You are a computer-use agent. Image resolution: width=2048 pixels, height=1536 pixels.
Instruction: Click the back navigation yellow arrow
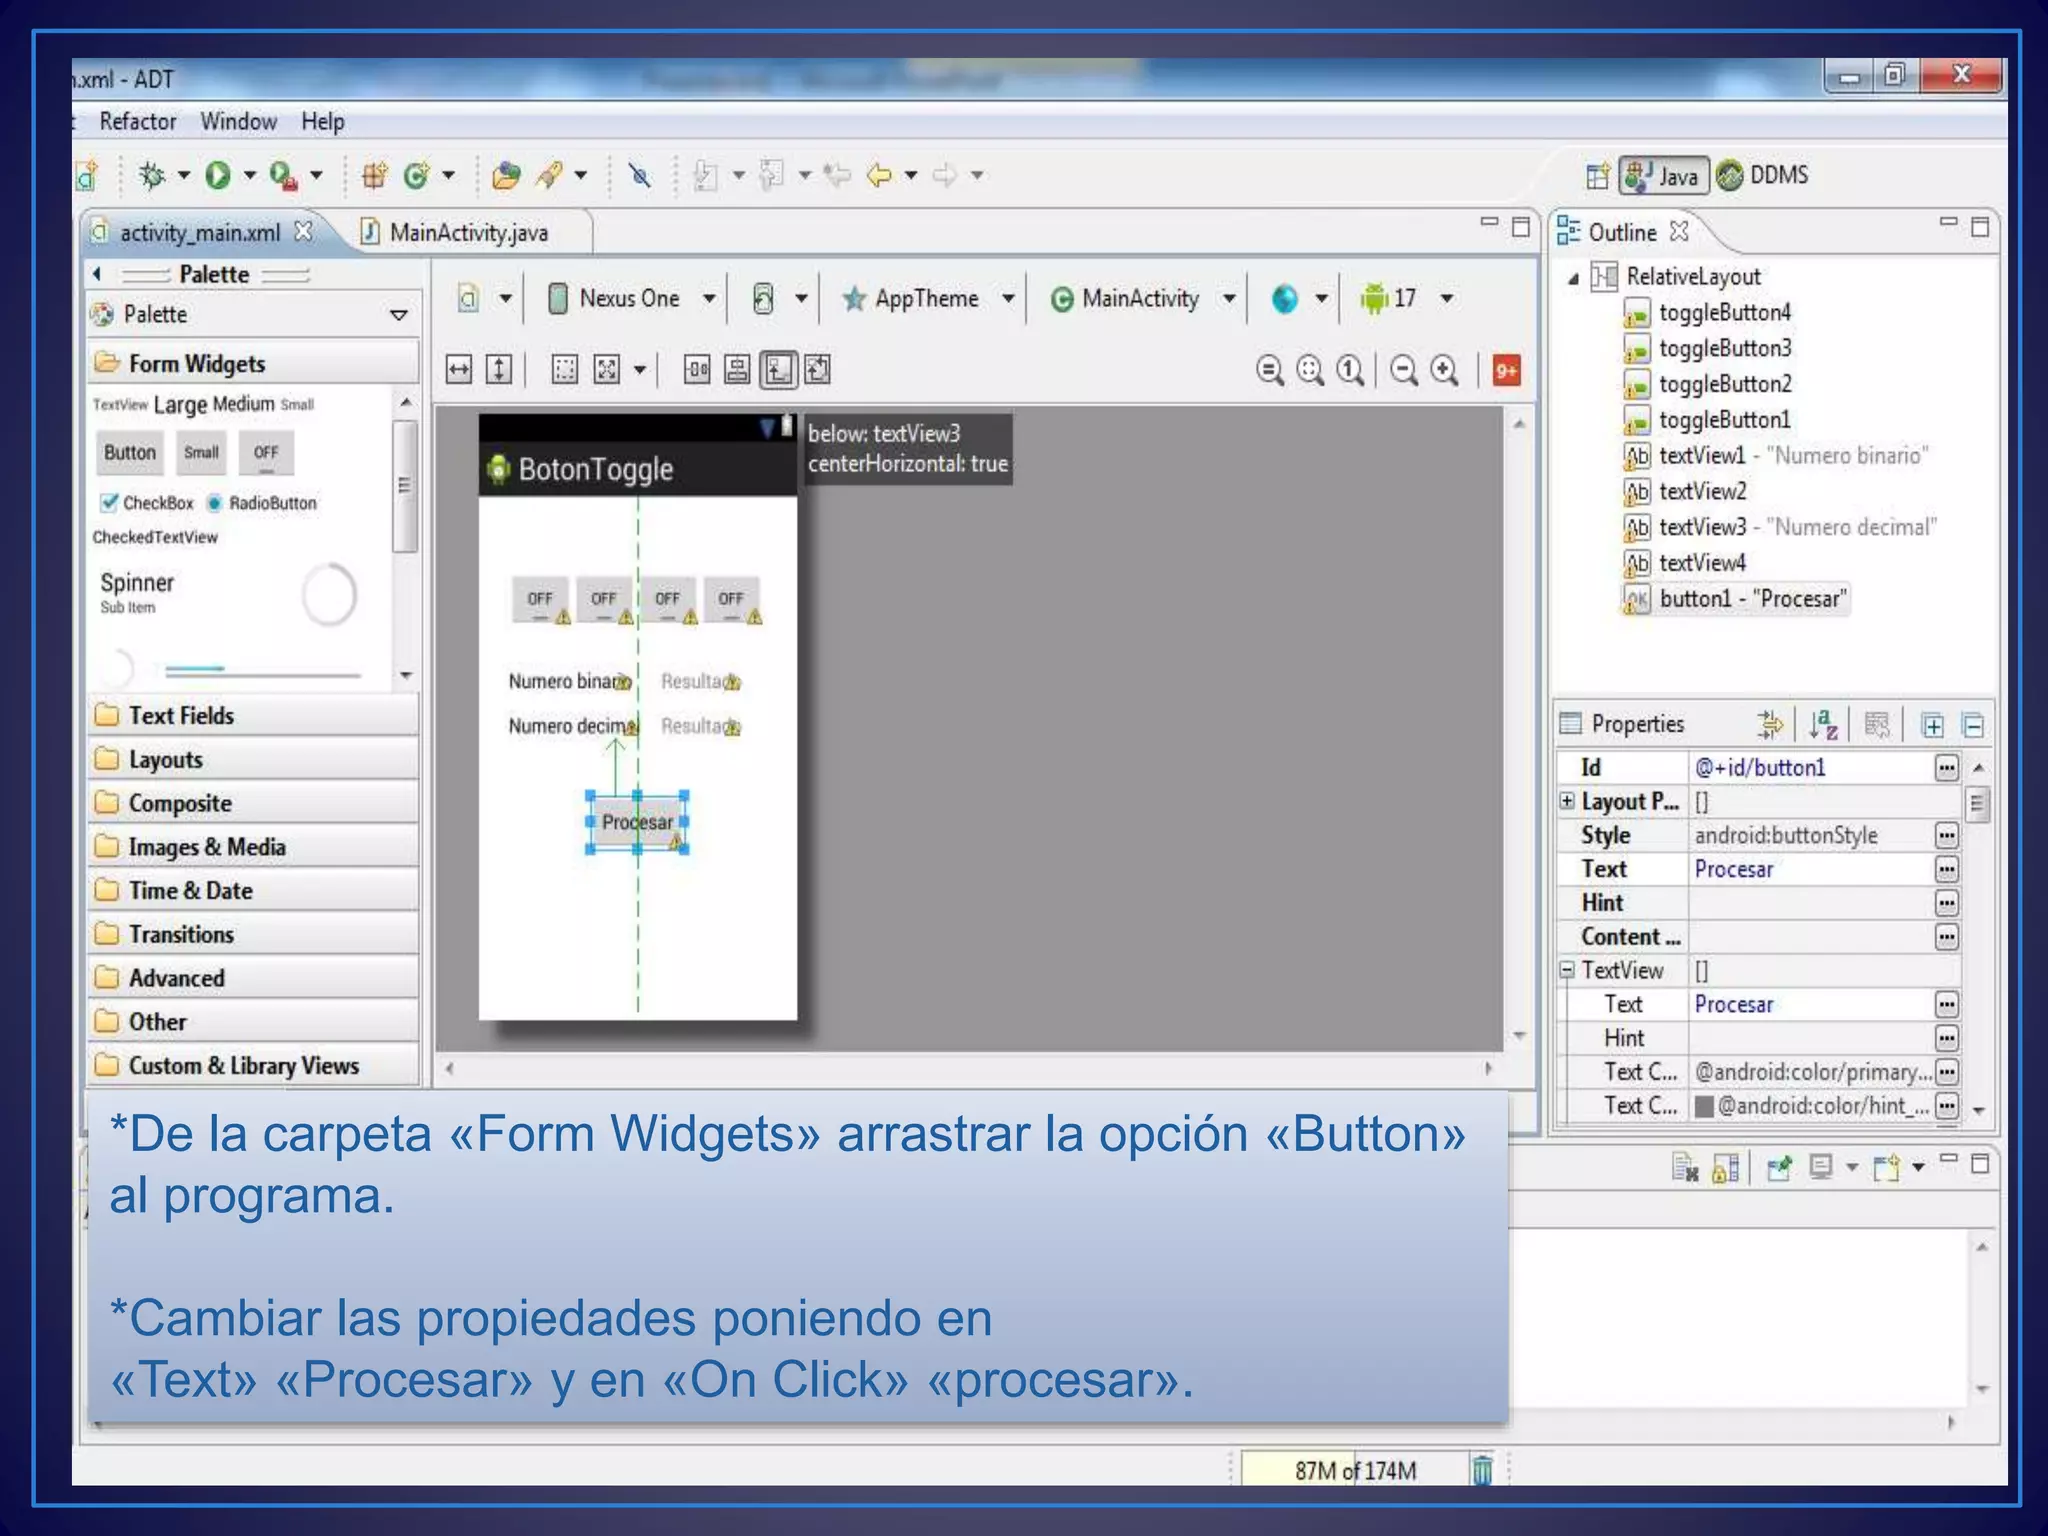pyautogui.click(x=879, y=175)
